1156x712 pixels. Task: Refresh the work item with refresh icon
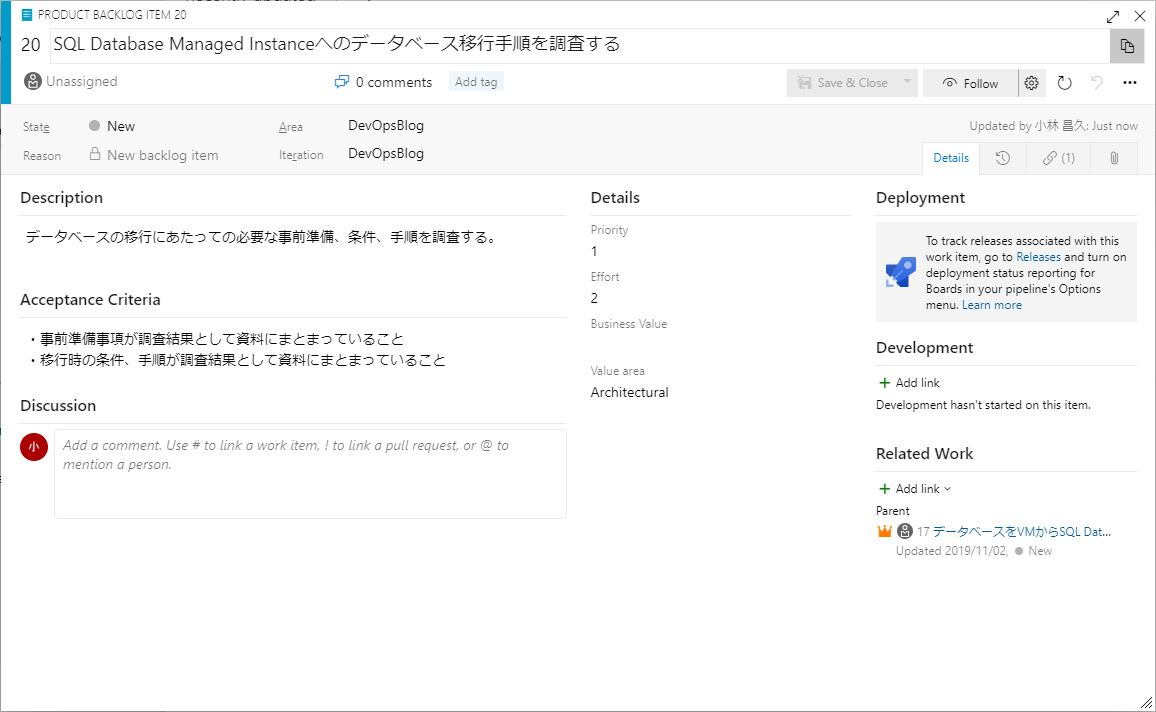pyautogui.click(x=1064, y=83)
